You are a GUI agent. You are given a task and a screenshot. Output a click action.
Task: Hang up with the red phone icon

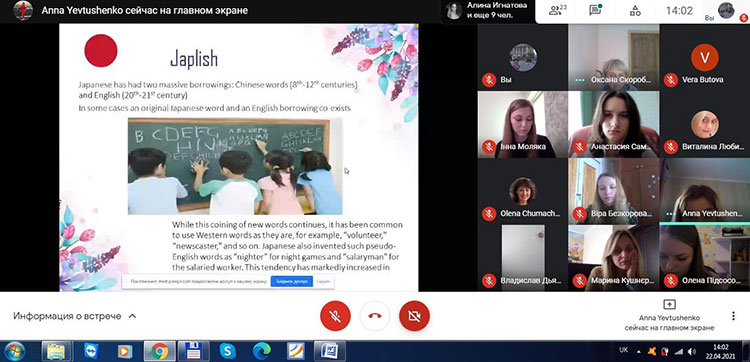tap(375, 316)
